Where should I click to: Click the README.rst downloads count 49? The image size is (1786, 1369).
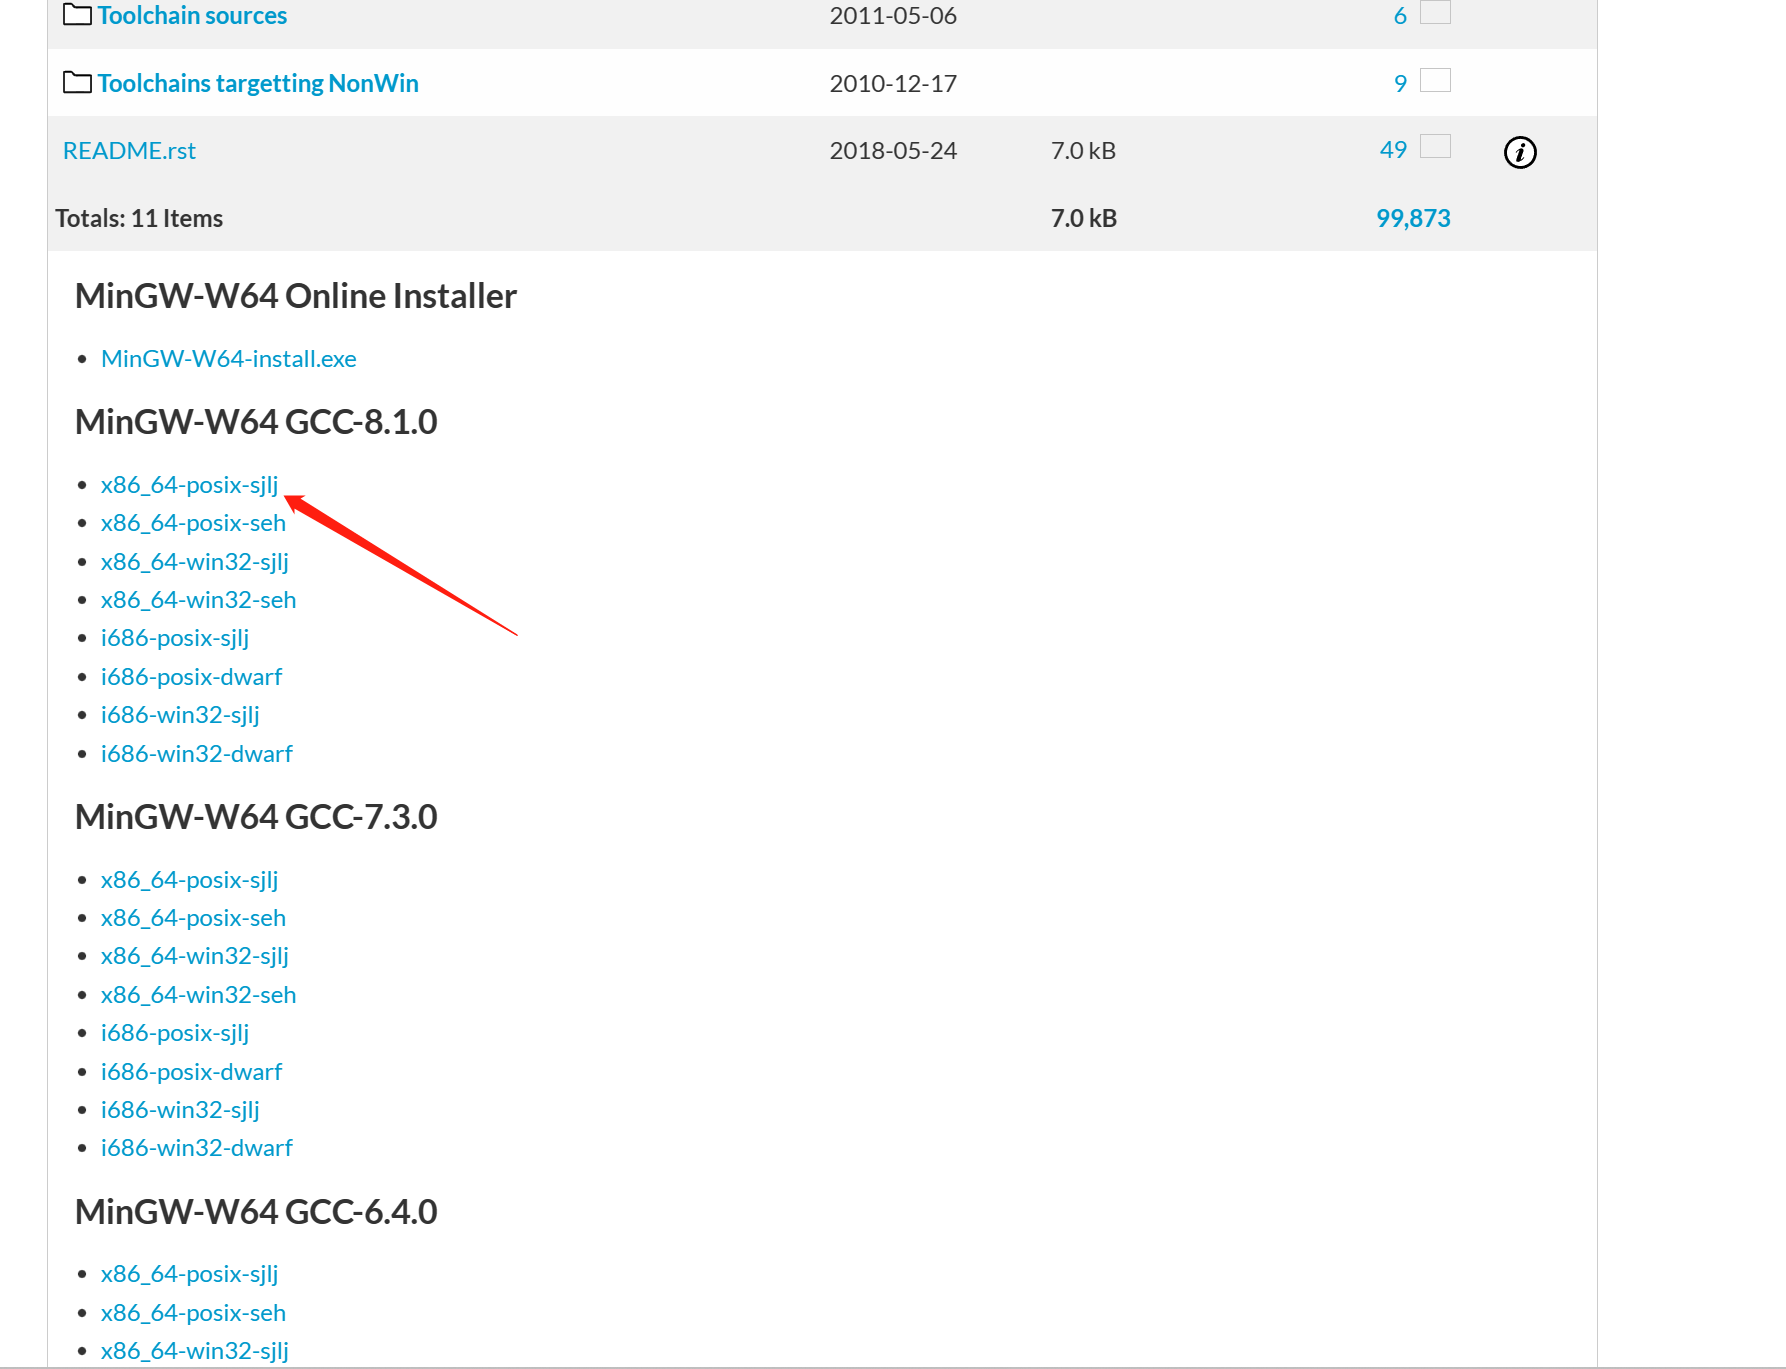tap(1393, 150)
